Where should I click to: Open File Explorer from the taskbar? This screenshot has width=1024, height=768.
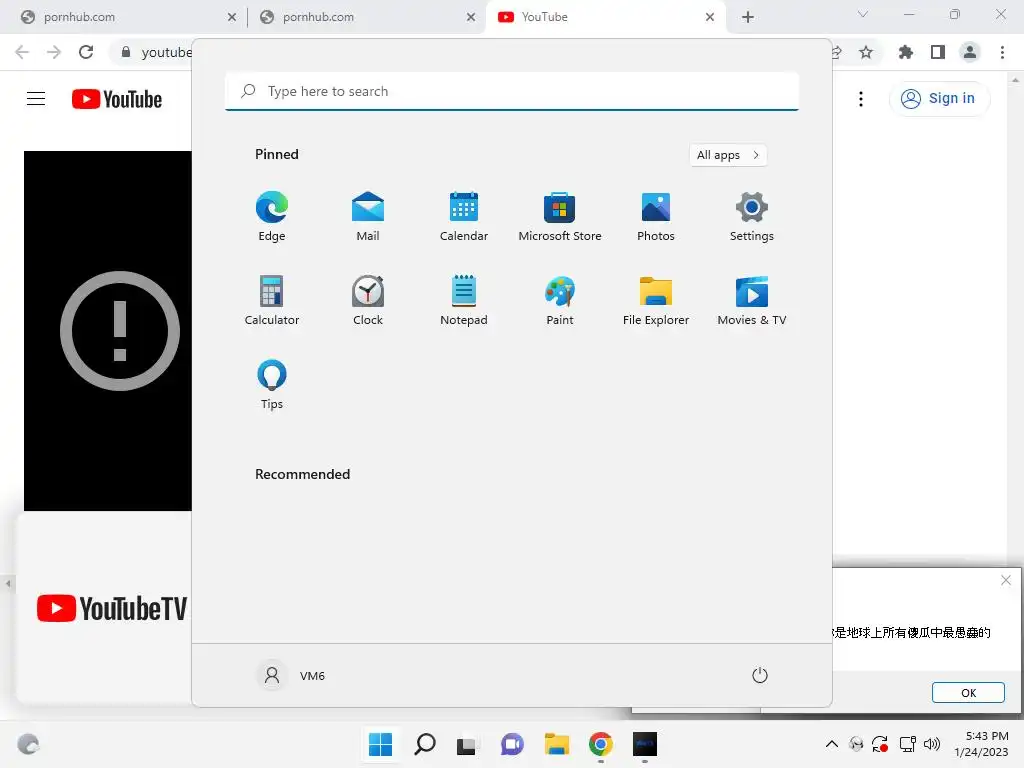[x=557, y=744]
